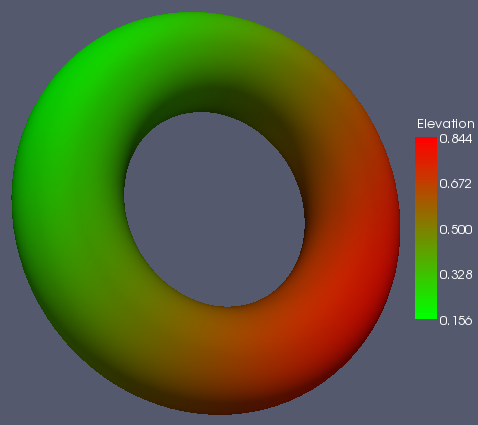Click the 0.844 legend value

tap(456, 139)
